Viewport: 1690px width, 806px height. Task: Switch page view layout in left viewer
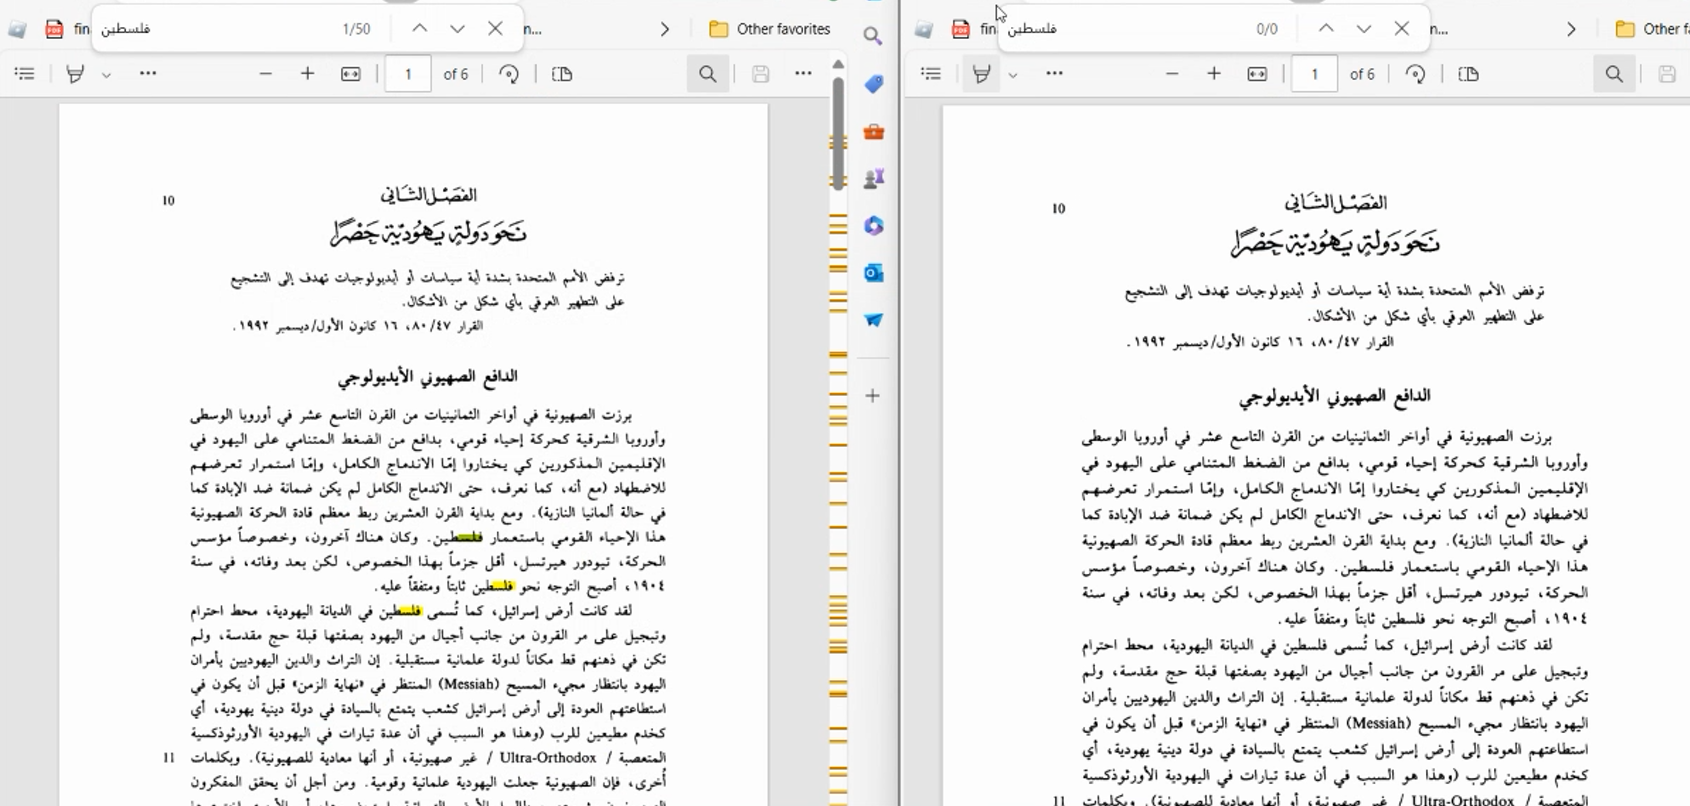(562, 74)
